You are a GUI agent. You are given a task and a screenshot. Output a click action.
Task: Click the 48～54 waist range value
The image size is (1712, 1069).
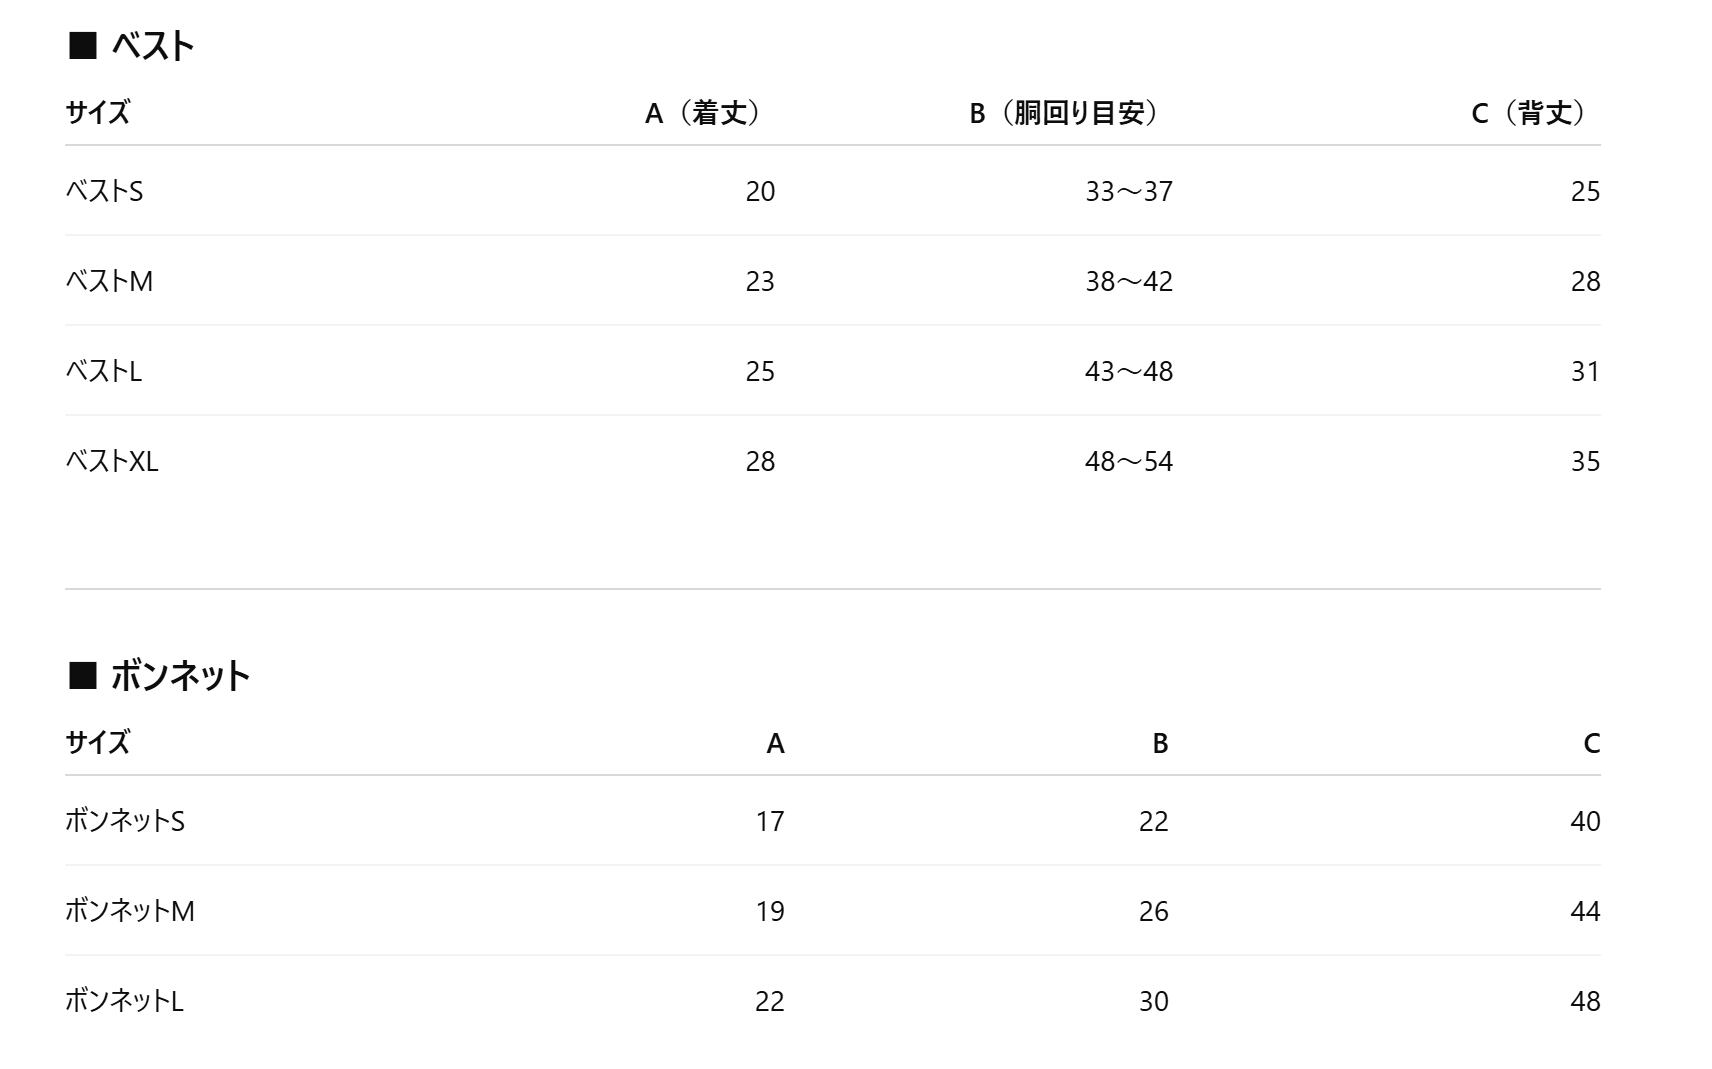pyautogui.click(x=1129, y=461)
